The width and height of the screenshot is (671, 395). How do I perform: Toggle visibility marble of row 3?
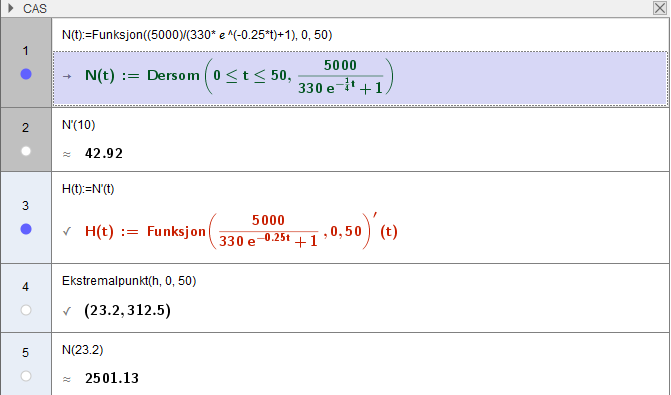[26, 229]
